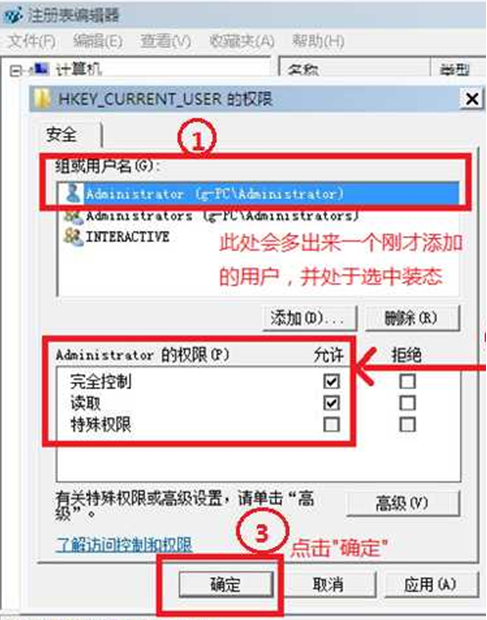Switch to the 安全 tab

(62, 134)
